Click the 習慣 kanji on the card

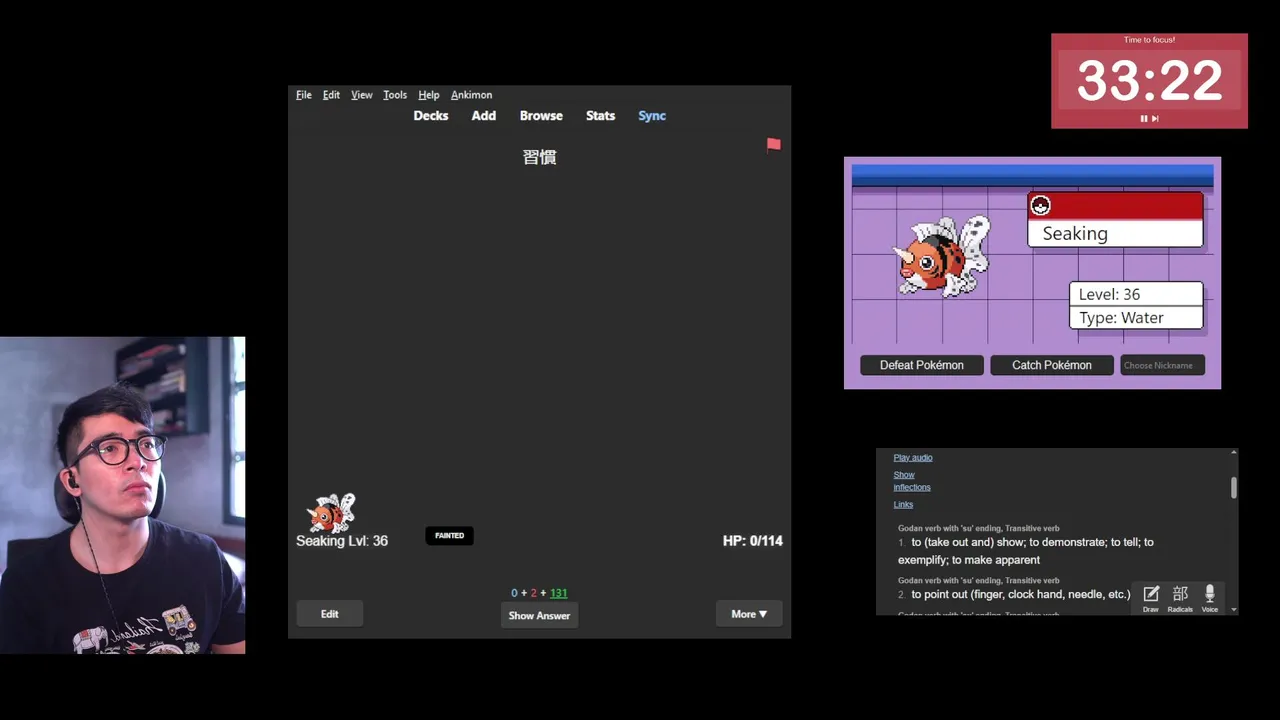pyautogui.click(x=540, y=157)
